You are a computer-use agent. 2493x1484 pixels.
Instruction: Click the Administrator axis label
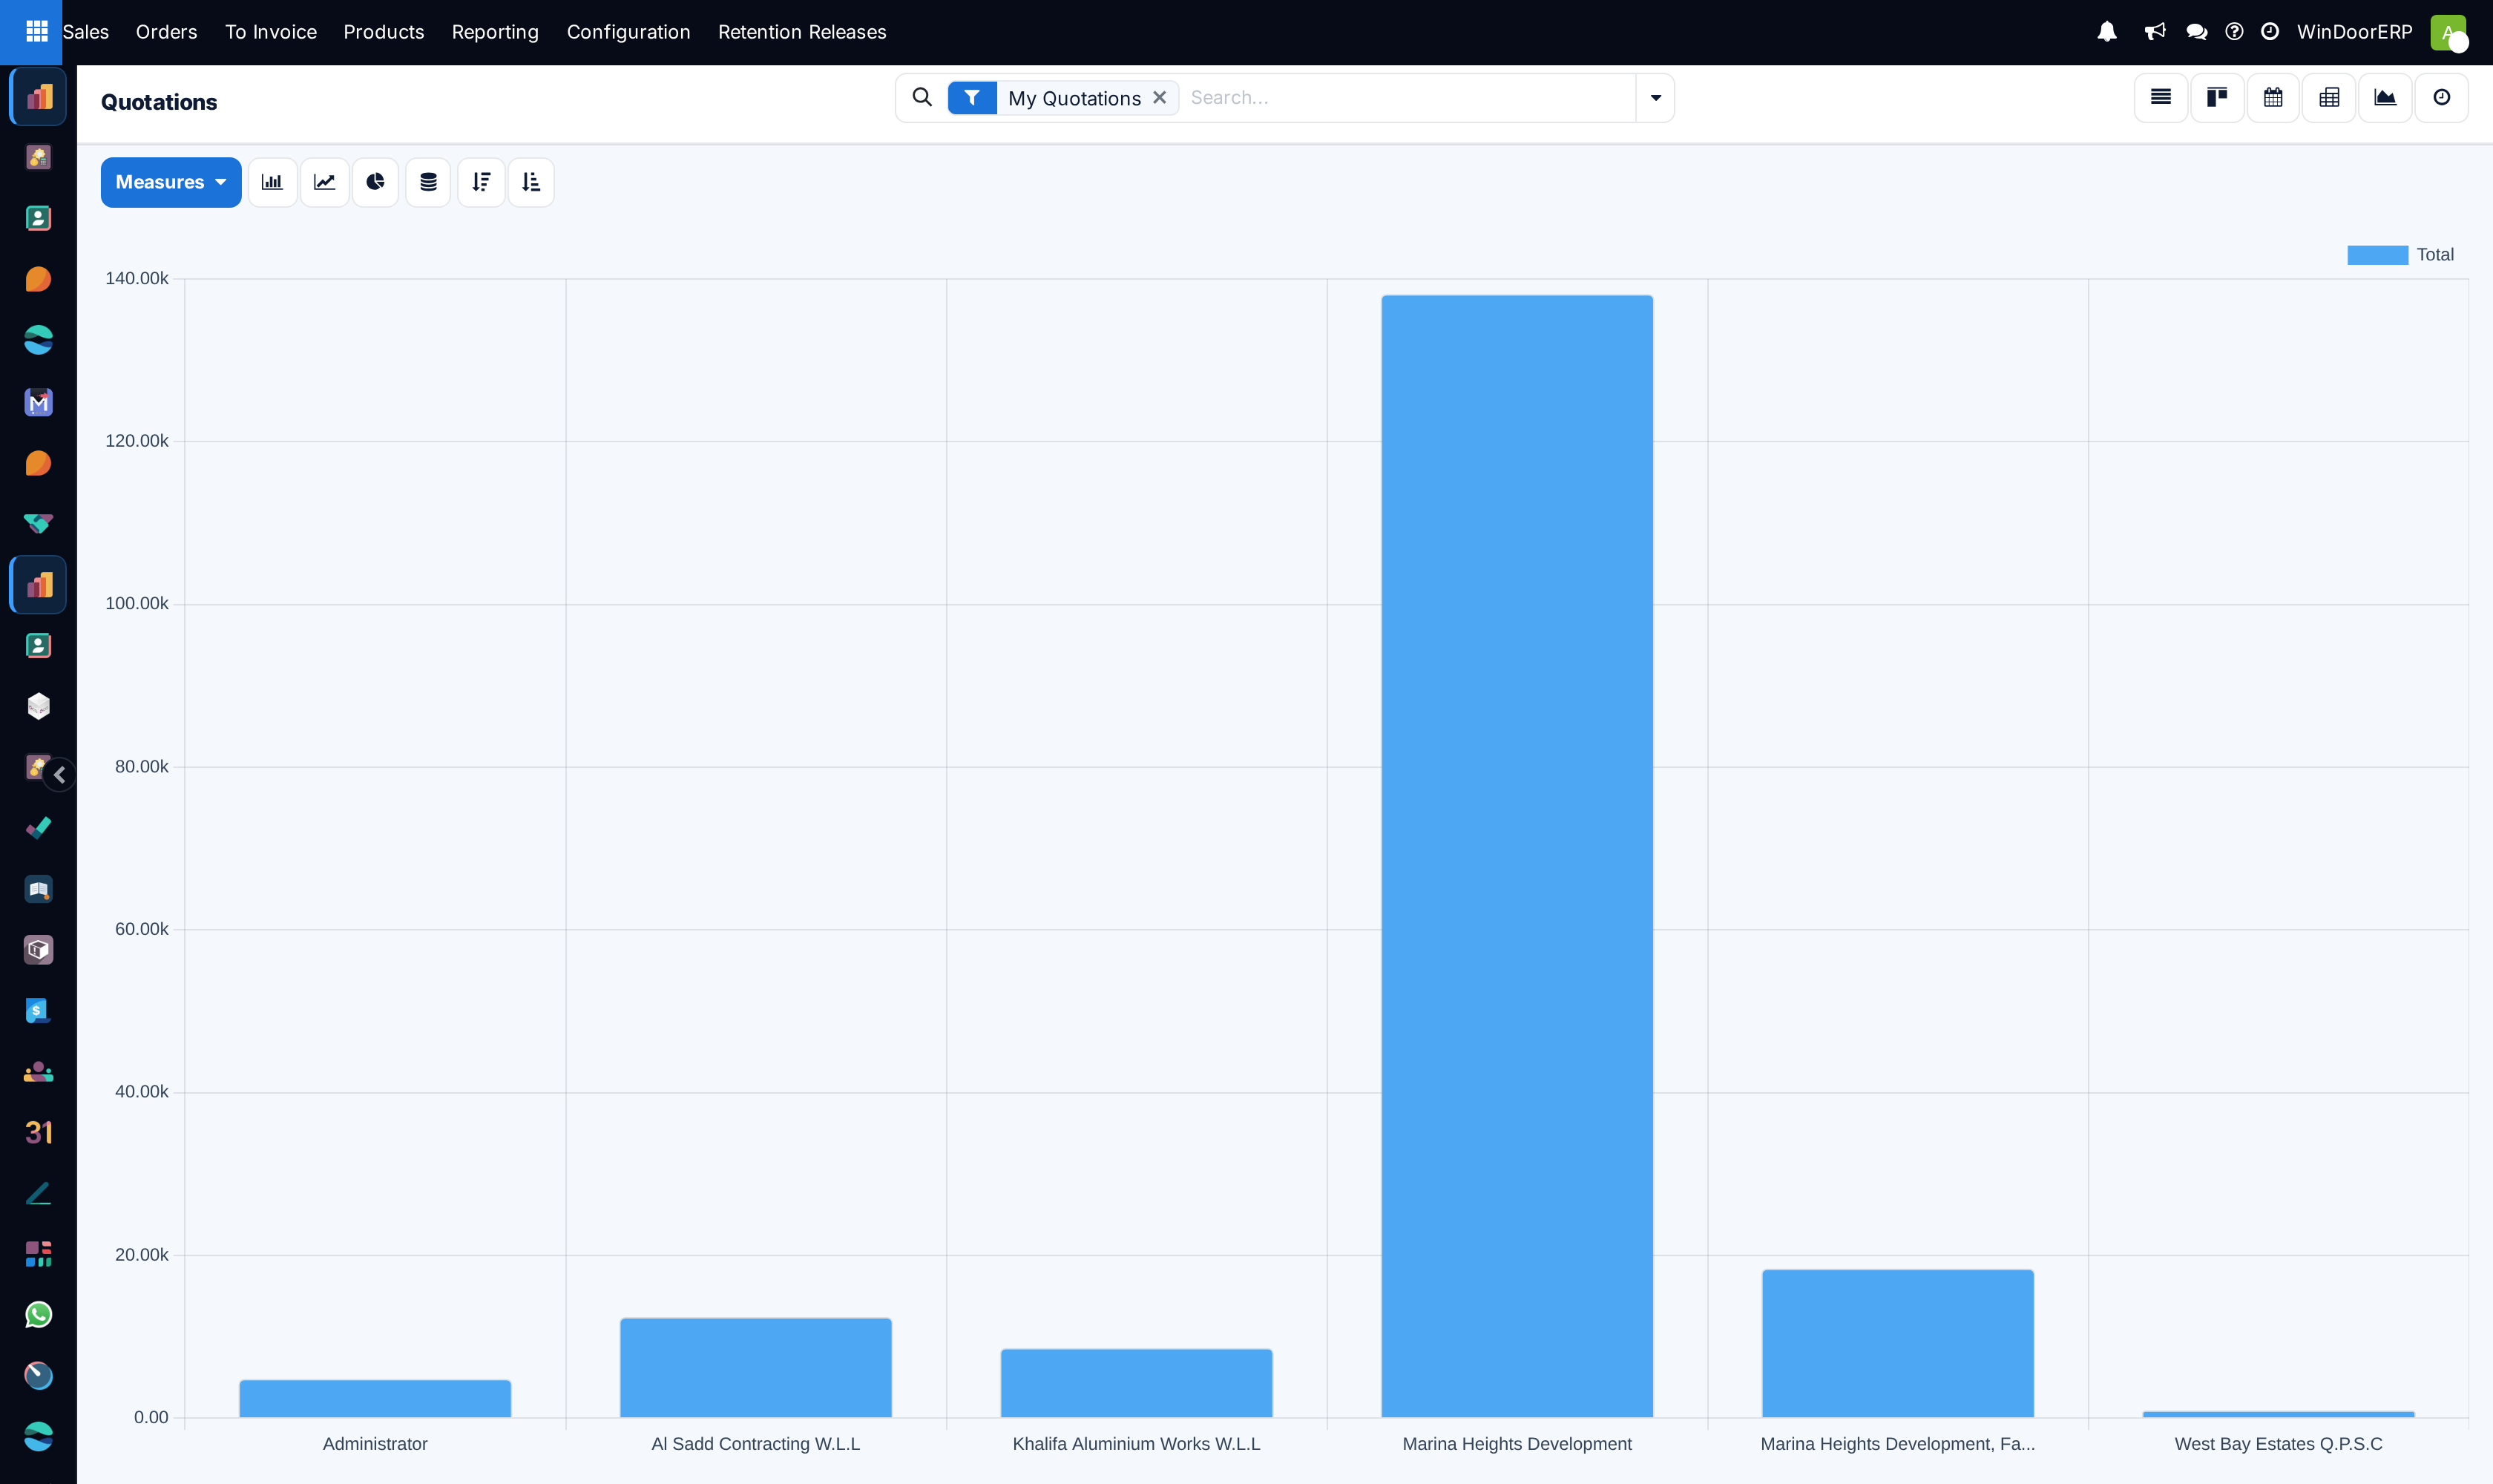375,1444
